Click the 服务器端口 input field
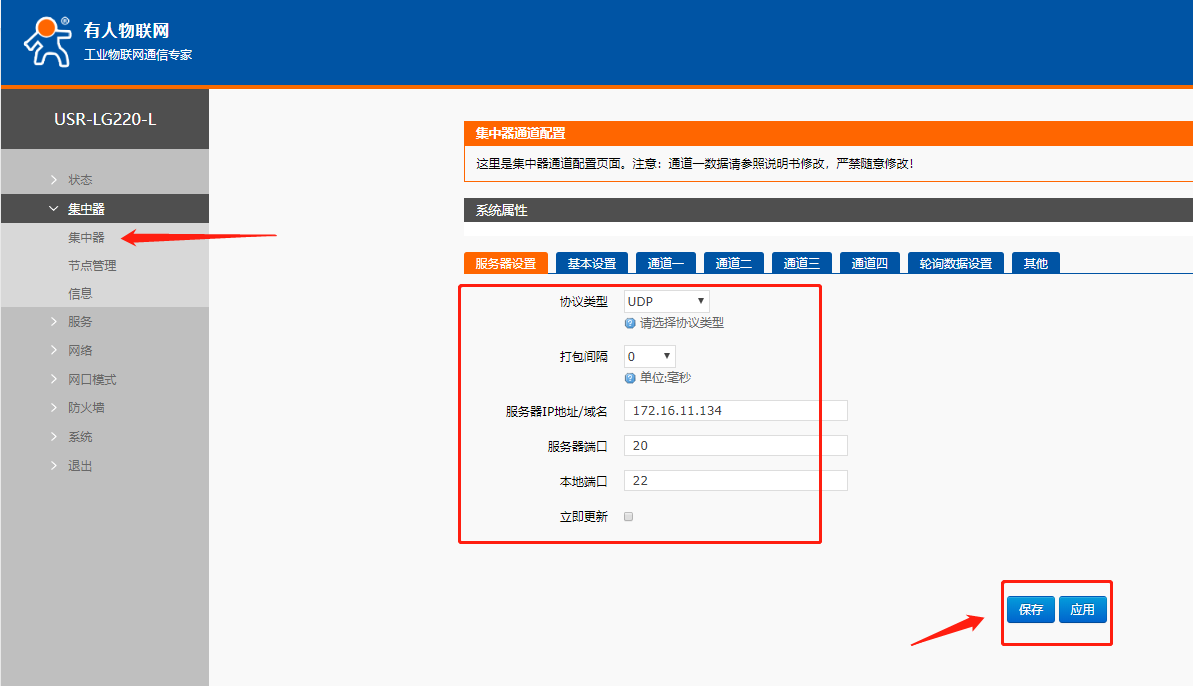The image size is (1193, 686). [735, 446]
